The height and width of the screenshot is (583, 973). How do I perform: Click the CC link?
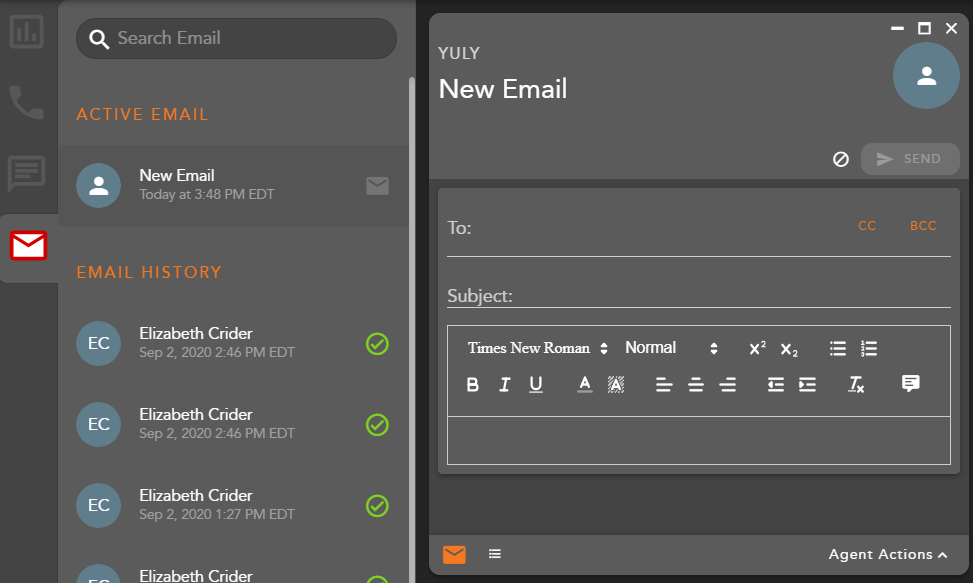867,226
